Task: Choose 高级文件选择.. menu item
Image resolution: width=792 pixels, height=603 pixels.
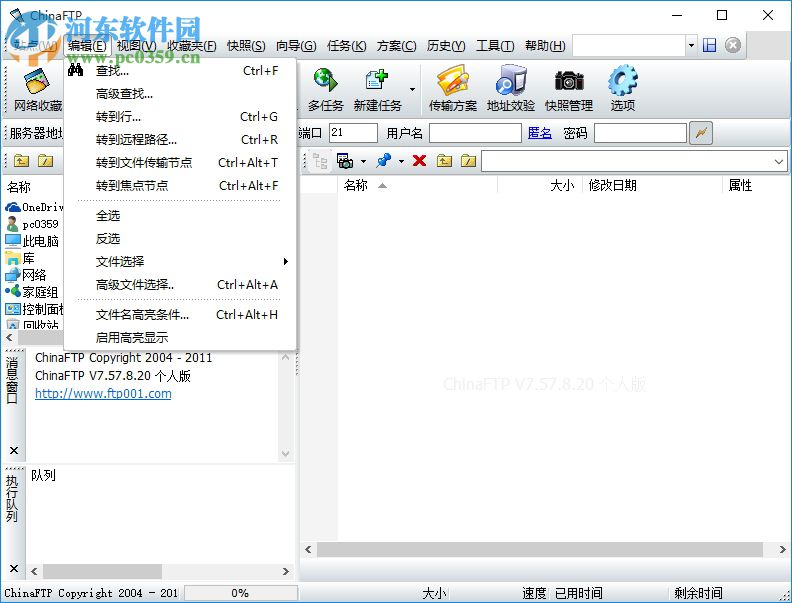Action: click(x=180, y=285)
